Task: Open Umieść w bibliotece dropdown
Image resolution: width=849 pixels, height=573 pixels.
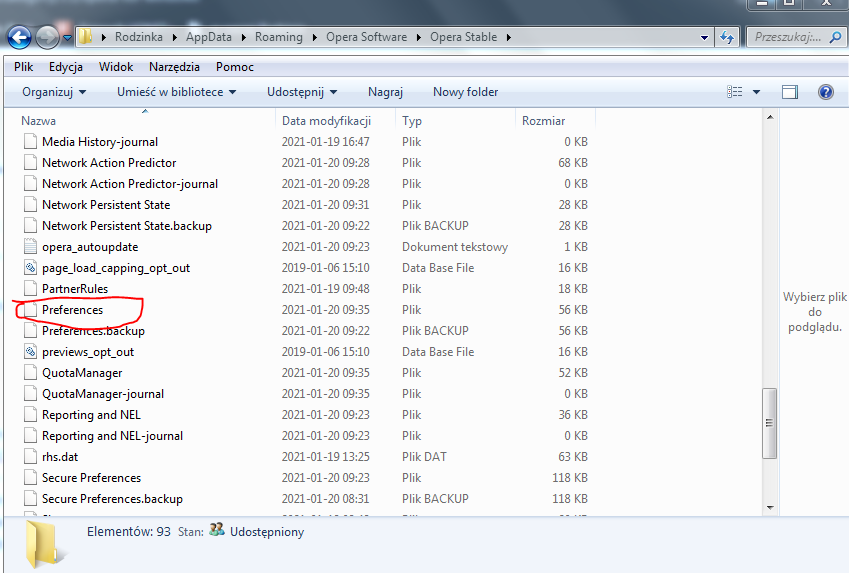Action: [x=177, y=92]
